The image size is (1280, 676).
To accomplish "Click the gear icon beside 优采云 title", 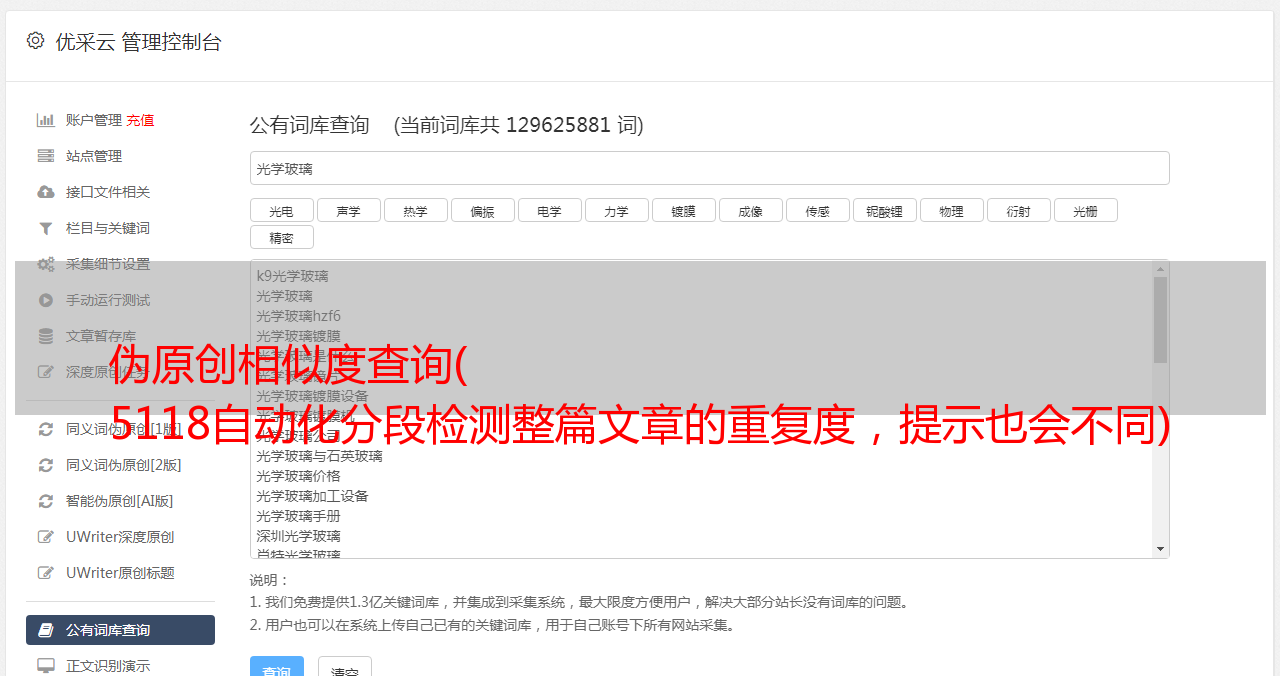I will coord(36,41).
